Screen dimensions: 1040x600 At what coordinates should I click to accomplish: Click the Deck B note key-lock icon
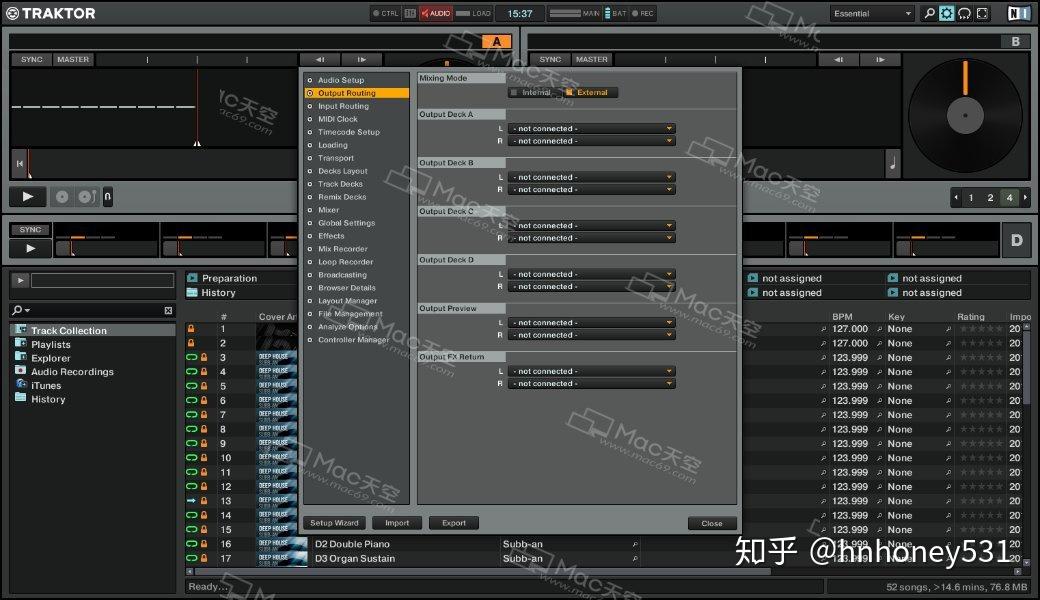click(893, 163)
